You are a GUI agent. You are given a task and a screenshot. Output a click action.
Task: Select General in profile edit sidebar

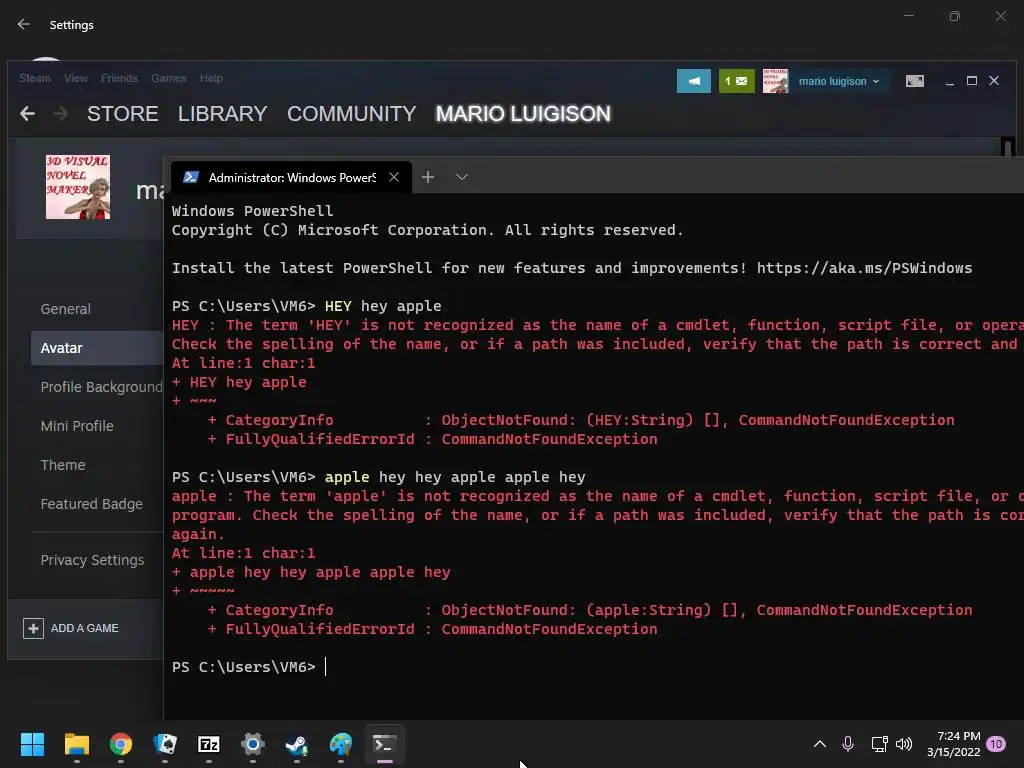(x=65, y=309)
